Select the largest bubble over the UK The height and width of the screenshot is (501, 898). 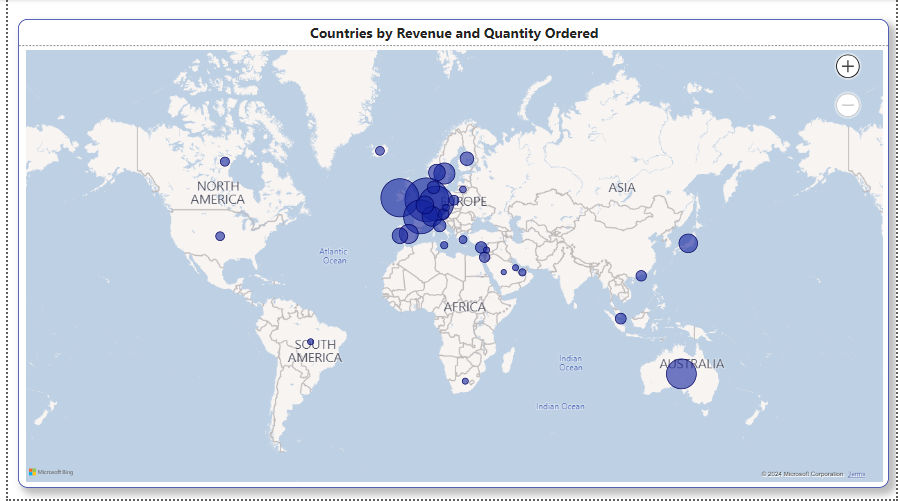(x=398, y=197)
